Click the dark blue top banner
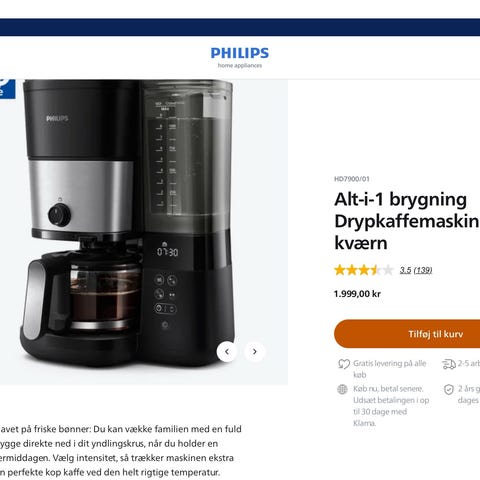The height and width of the screenshot is (480, 480). tap(240, 27)
